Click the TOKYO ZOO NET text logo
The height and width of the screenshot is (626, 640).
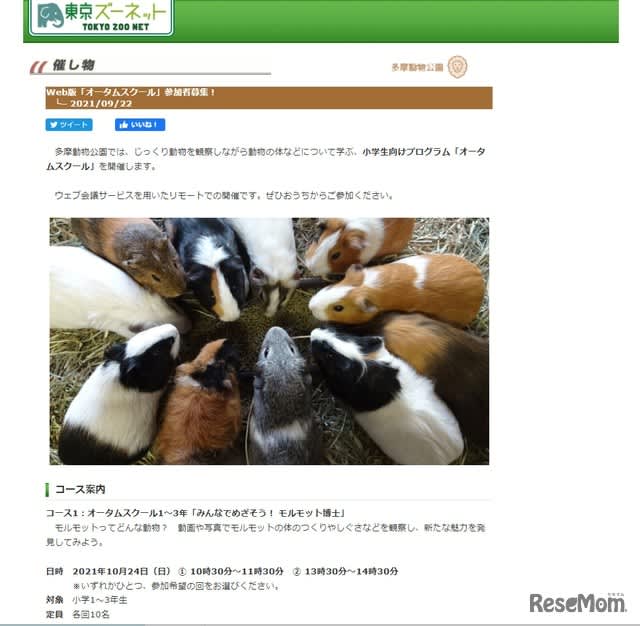pos(116,27)
